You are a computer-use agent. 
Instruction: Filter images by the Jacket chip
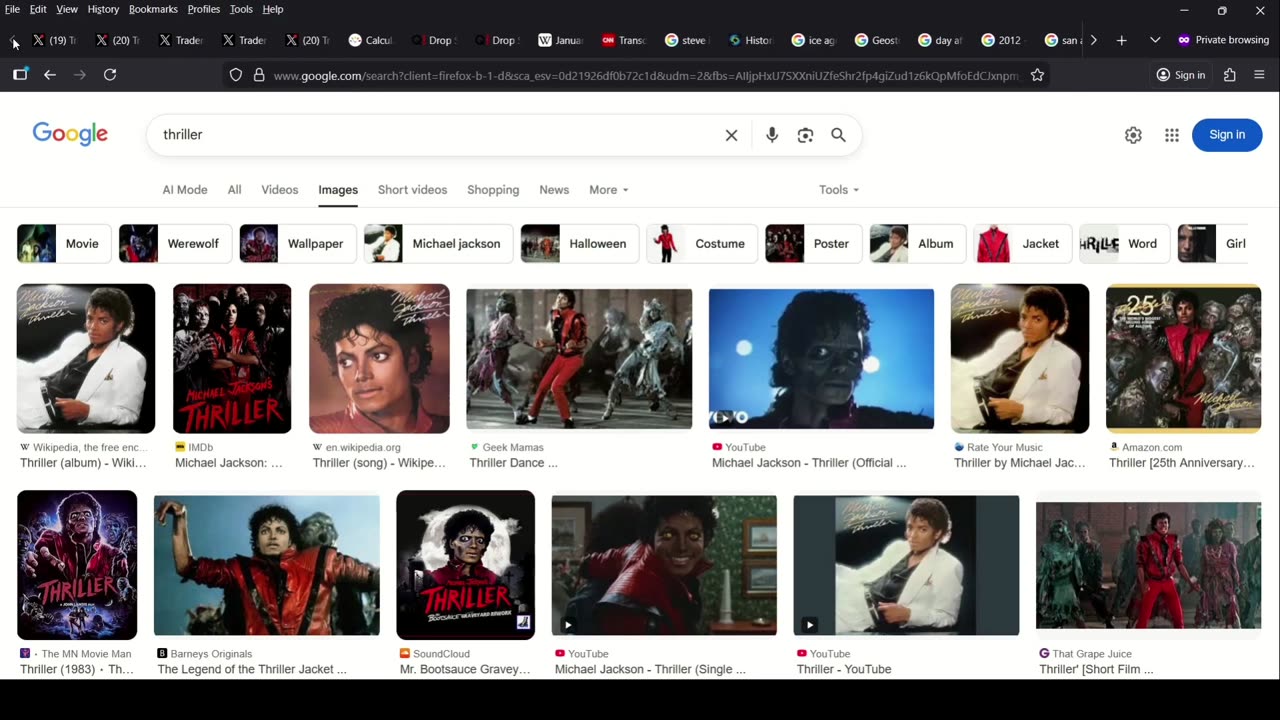(x=1022, y=244)
